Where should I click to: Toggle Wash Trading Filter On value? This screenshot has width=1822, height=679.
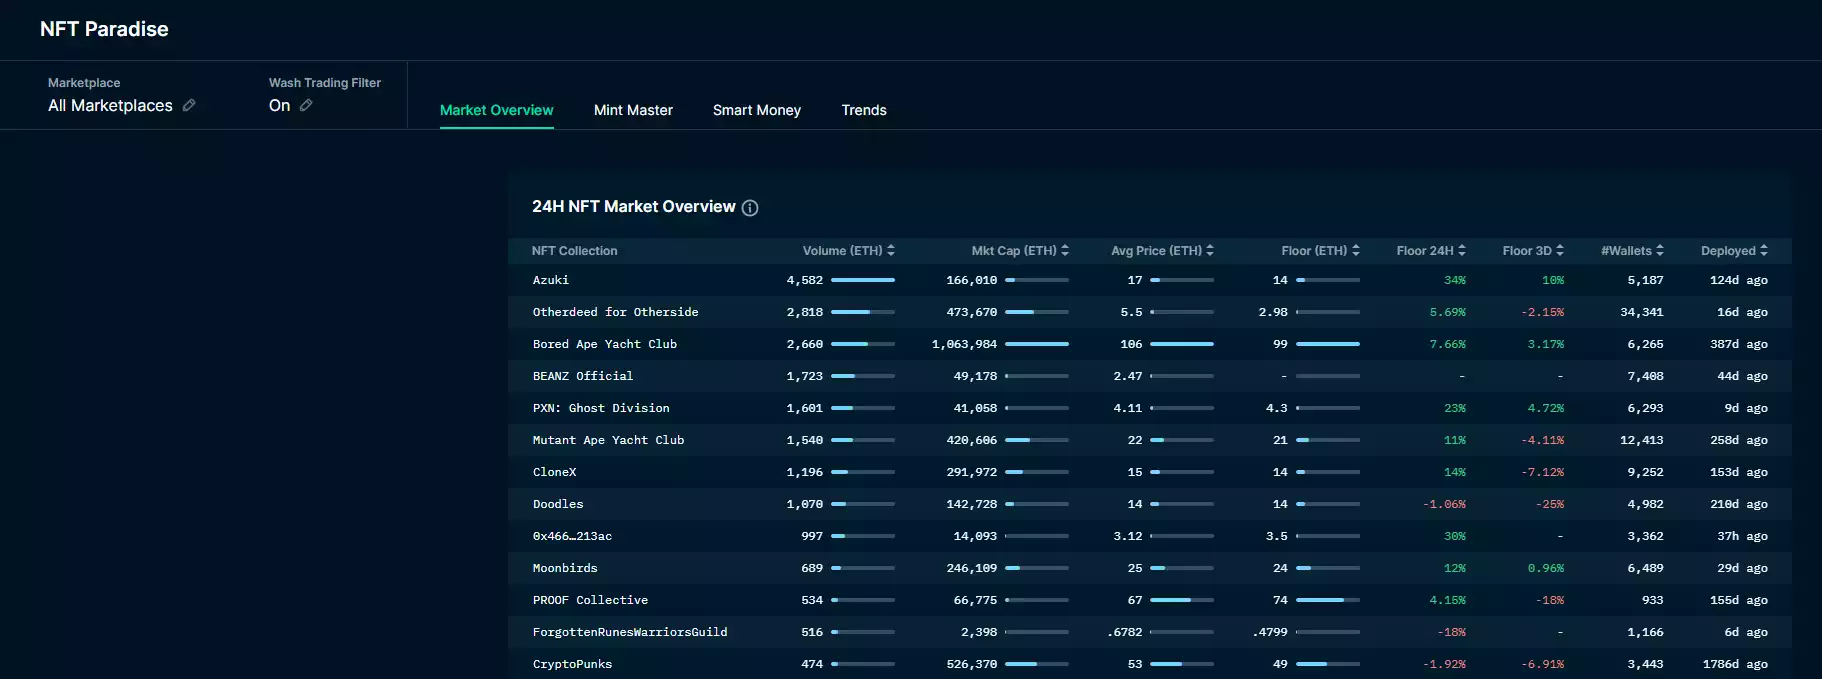279,105
